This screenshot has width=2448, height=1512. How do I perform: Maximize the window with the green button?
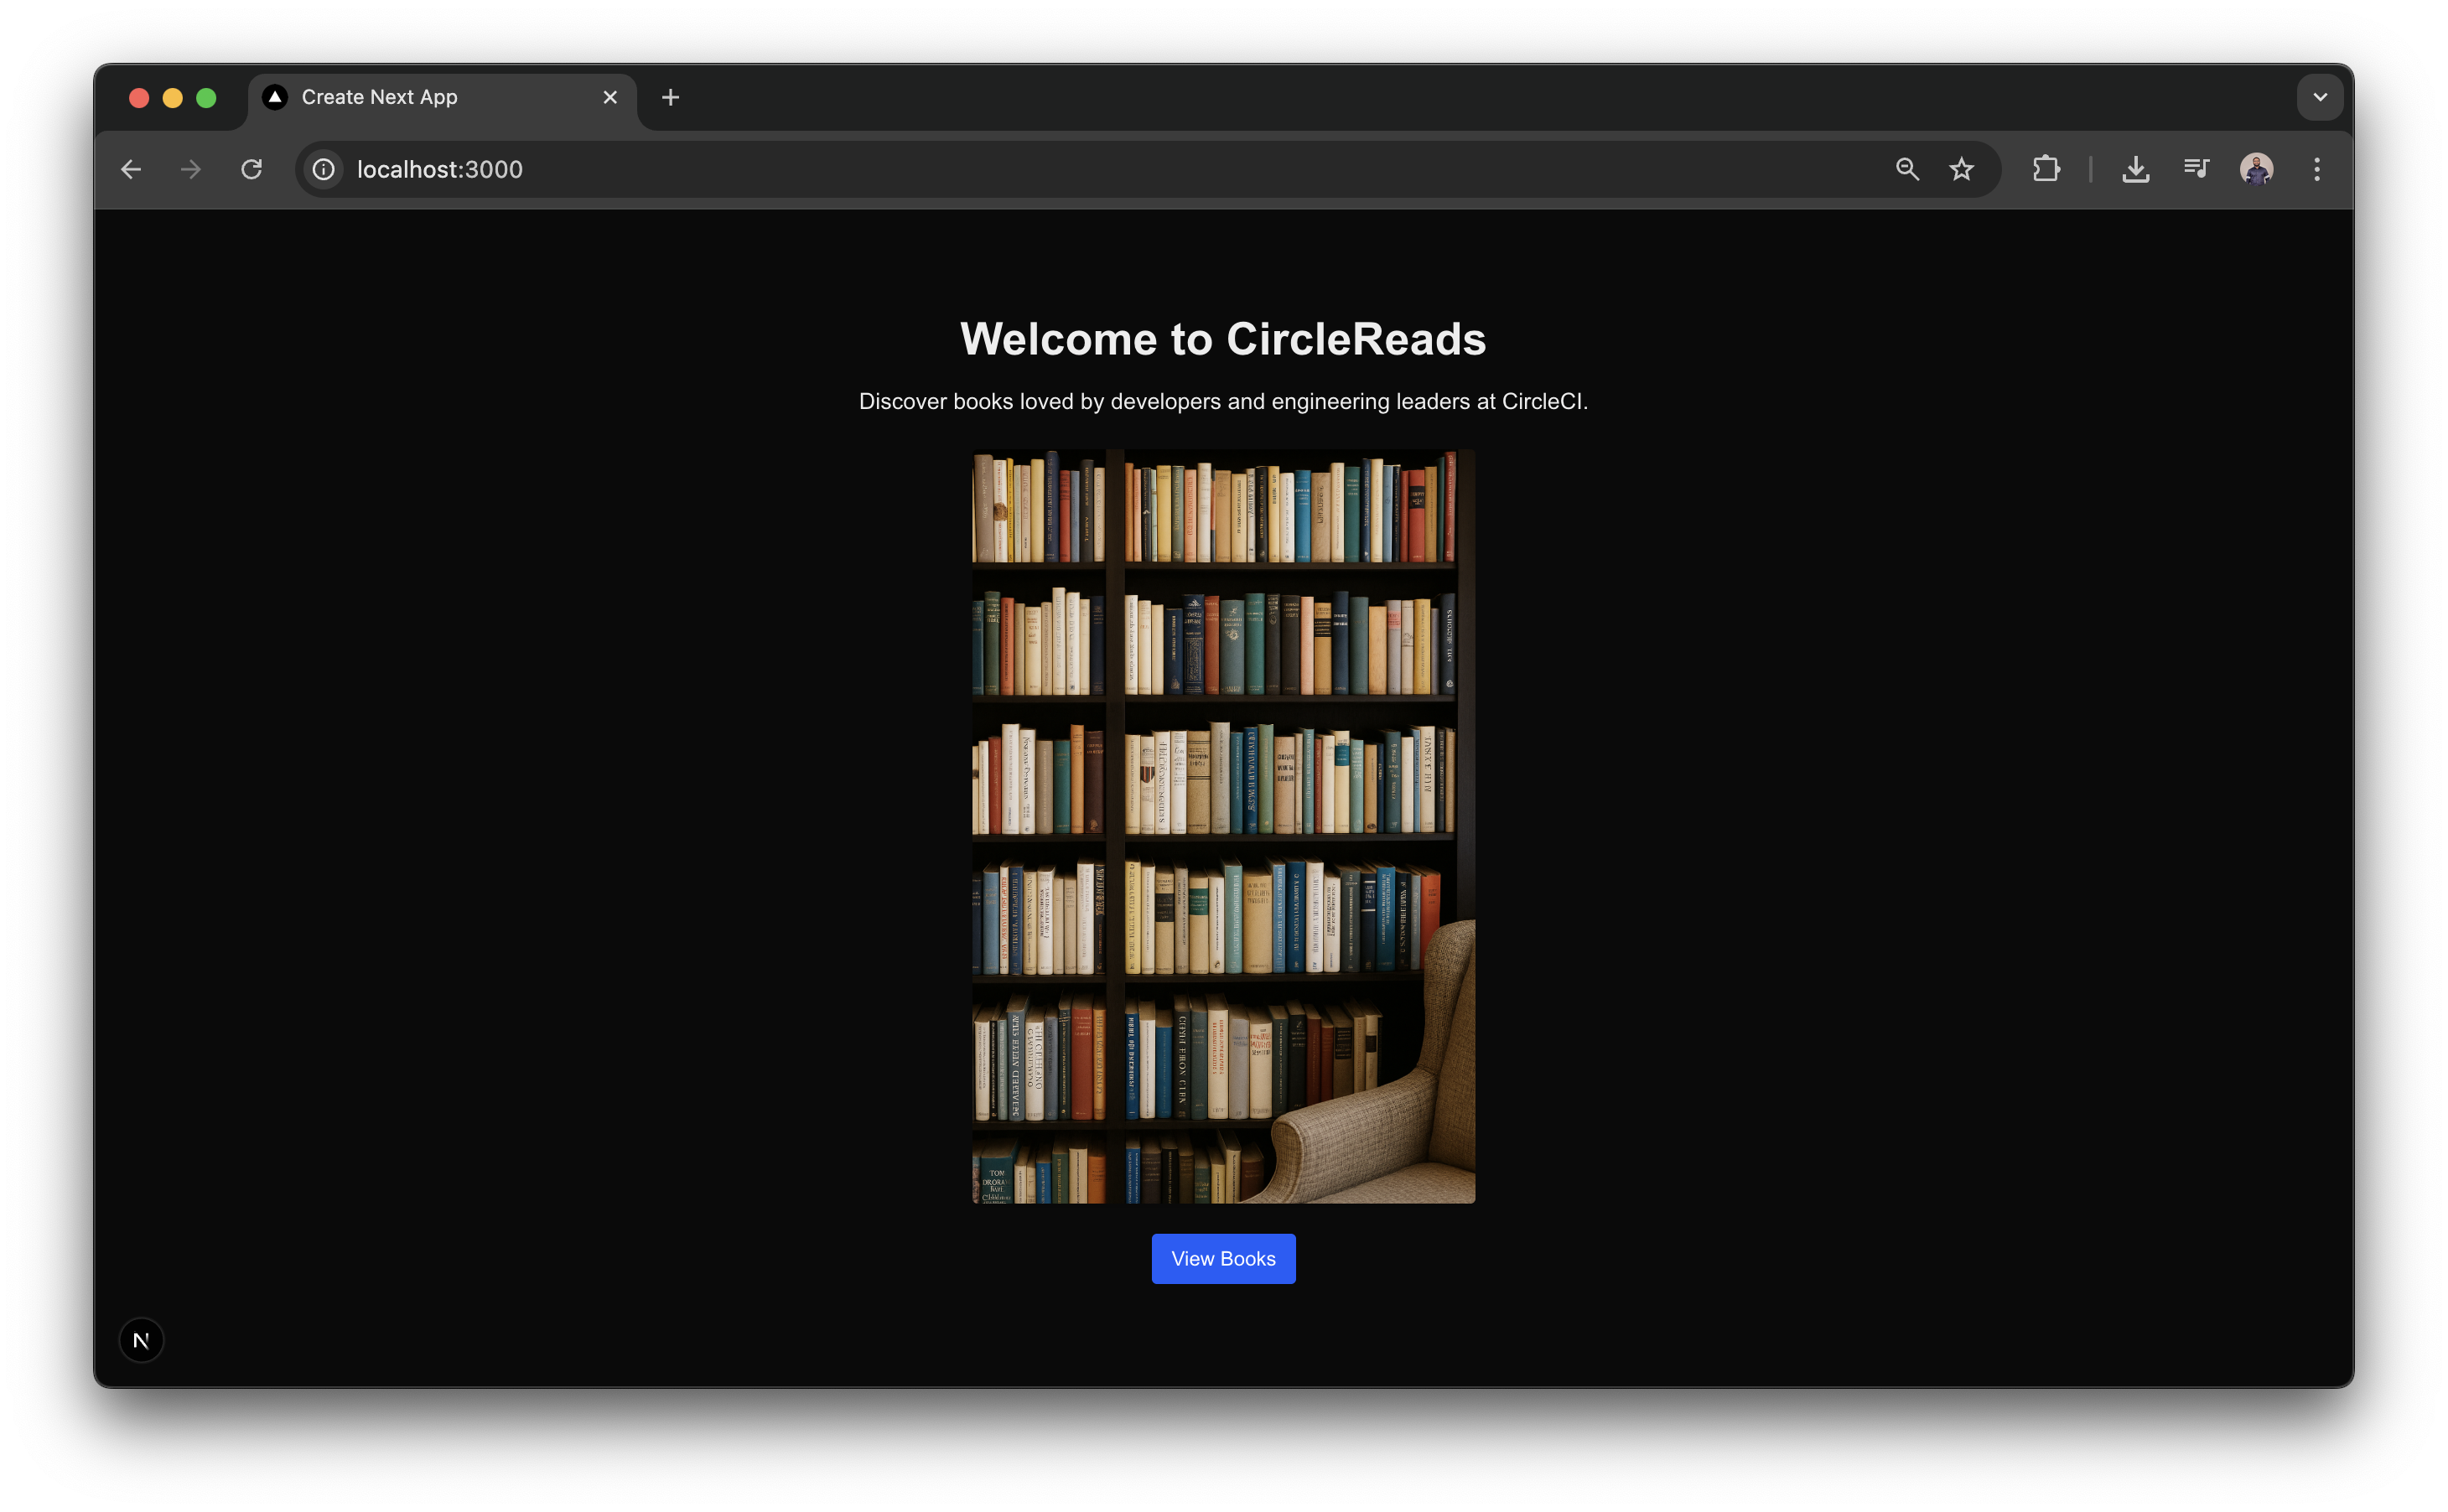click(206, 97)
